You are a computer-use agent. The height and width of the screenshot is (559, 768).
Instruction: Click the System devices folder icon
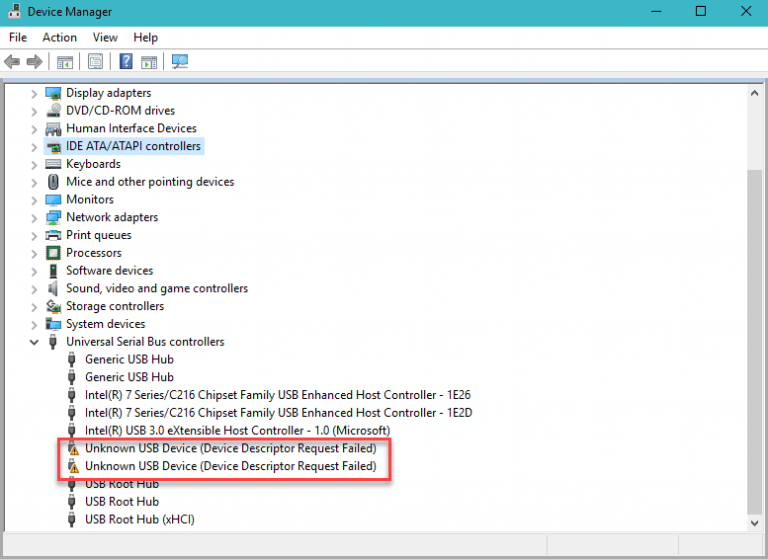coord(53,324)
